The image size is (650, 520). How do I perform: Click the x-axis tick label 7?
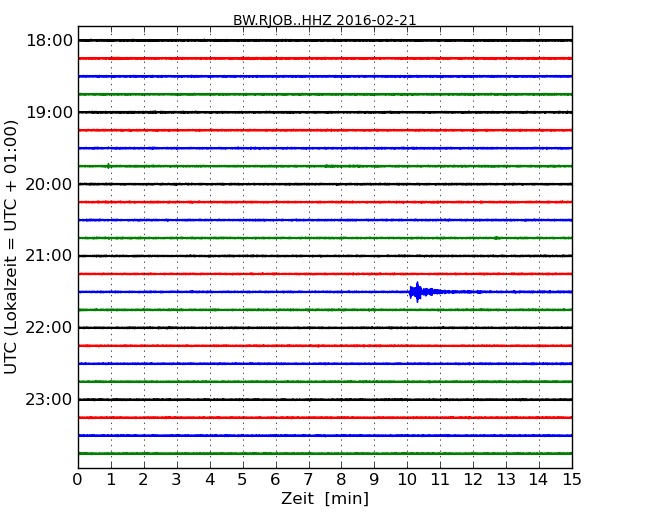coord(308,480)
